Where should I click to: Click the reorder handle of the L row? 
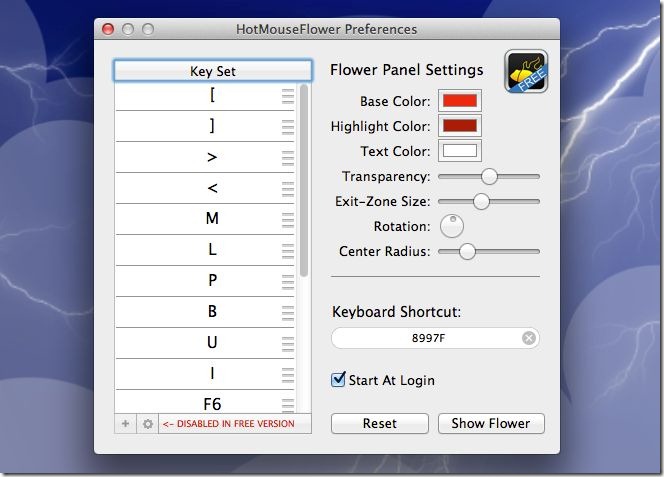288,251
